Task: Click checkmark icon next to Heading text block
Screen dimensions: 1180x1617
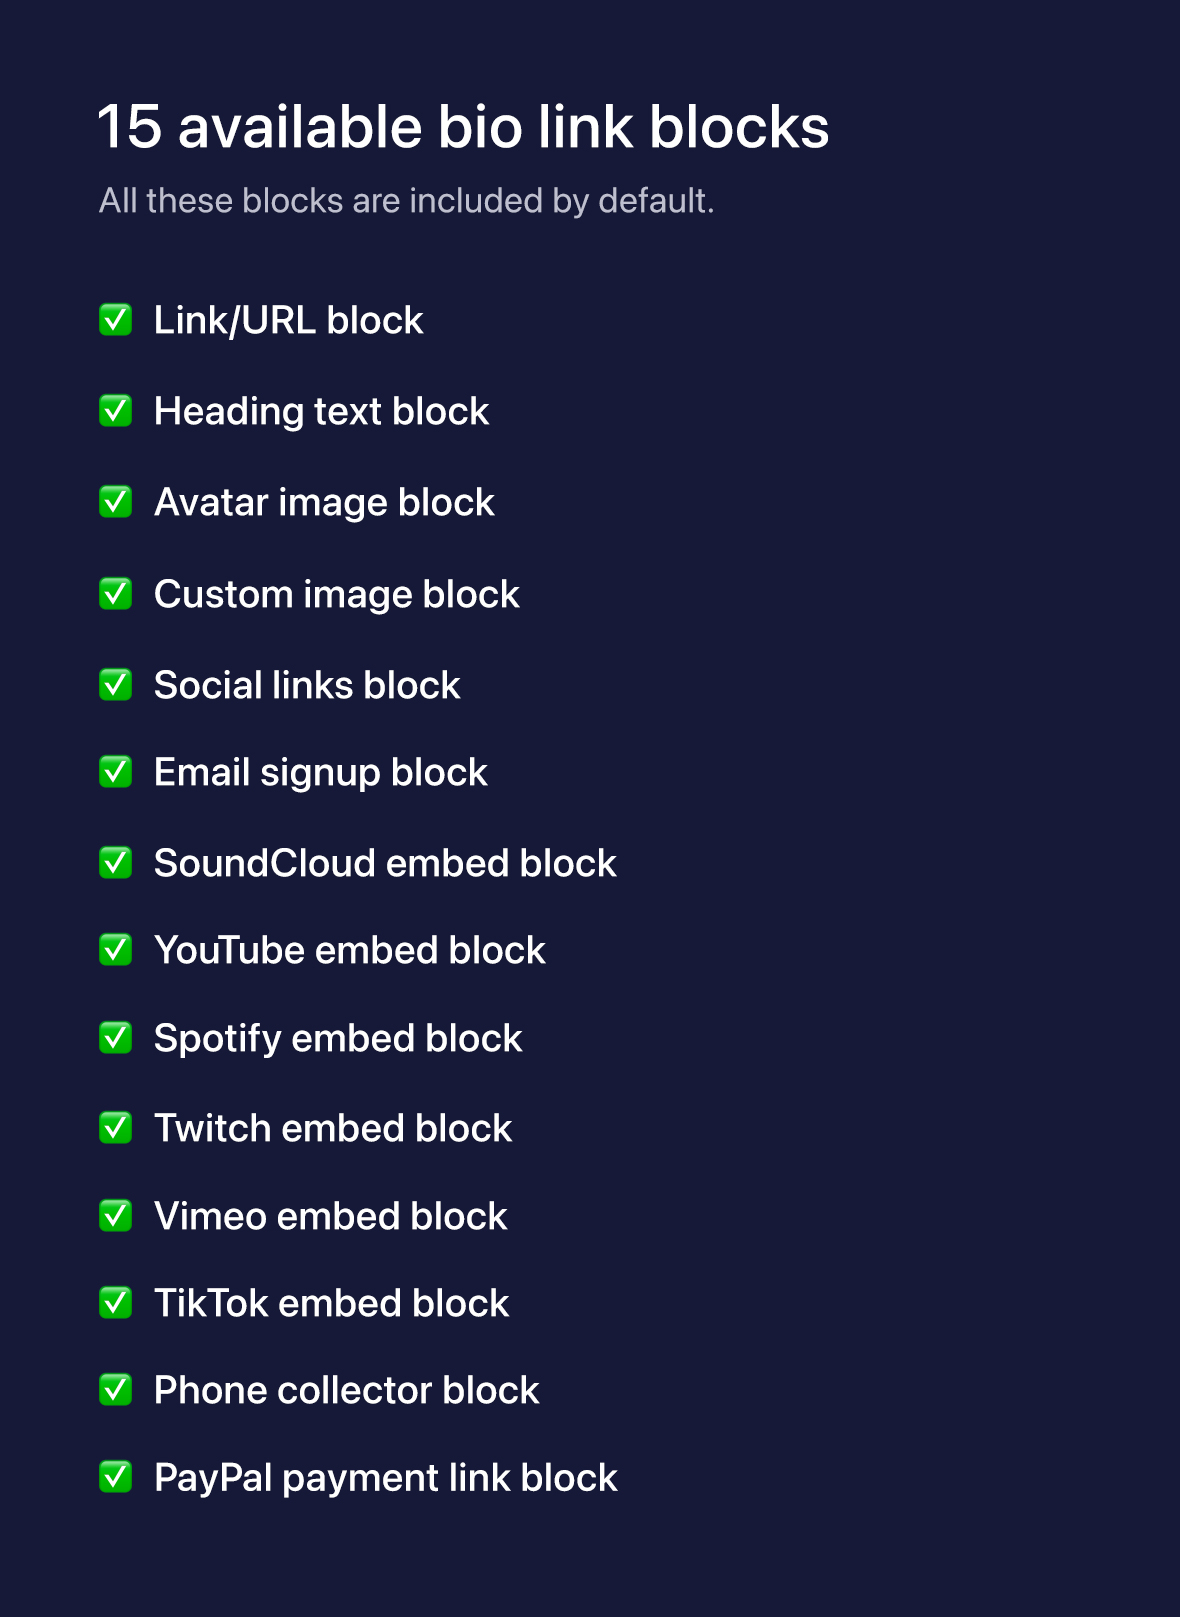Action: [x=116, y=411]
